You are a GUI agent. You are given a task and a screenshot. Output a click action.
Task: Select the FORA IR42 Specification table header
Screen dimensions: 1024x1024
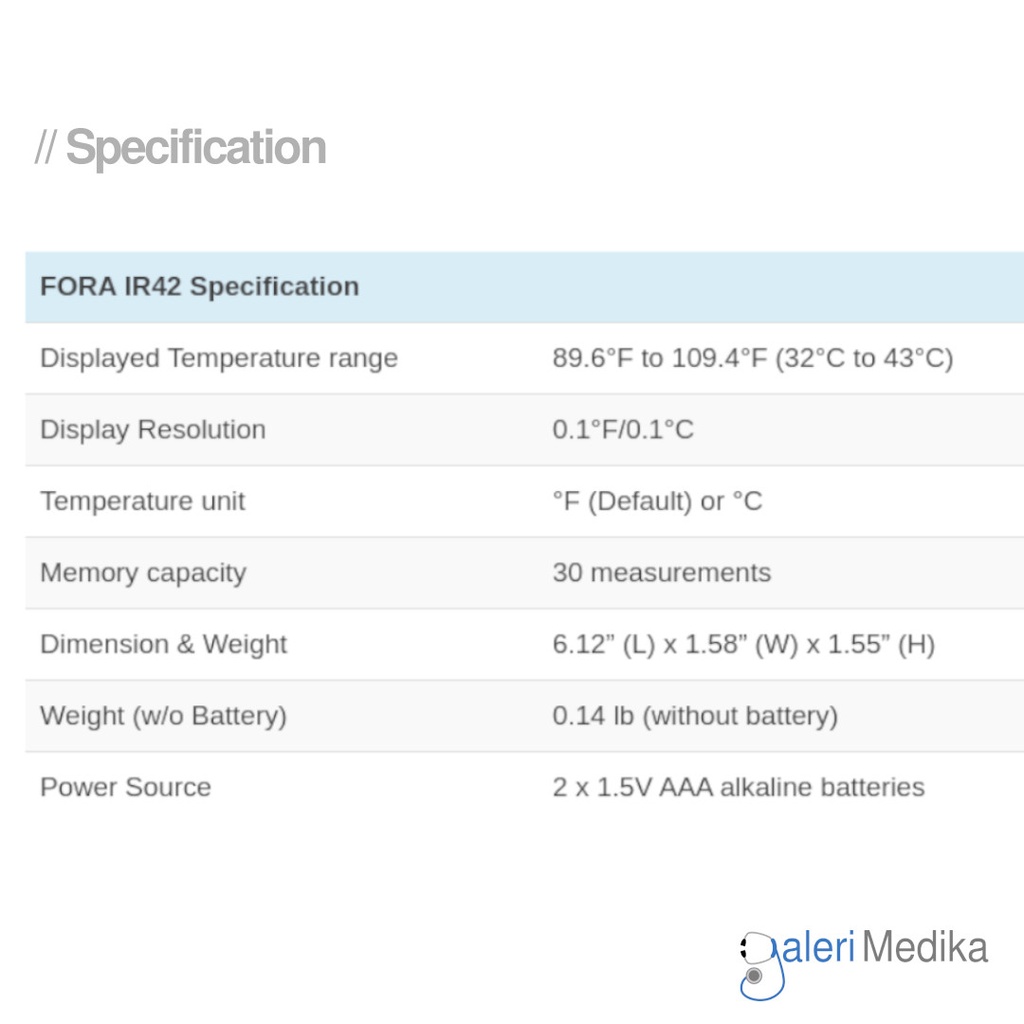coord(199,287)
